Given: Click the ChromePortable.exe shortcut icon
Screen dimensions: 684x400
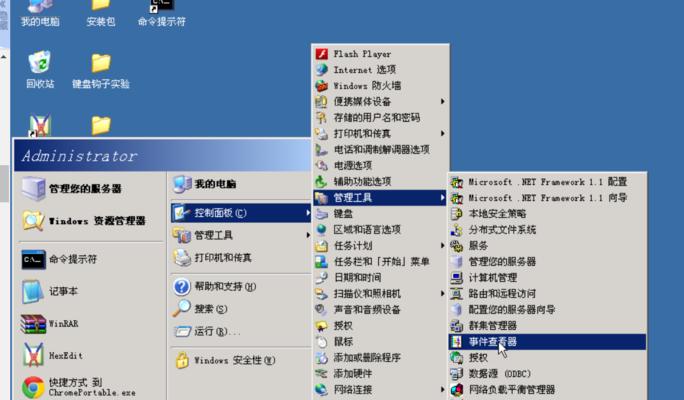Looking at the screenshot, I should pyautogui.click(x=33, y=387).
